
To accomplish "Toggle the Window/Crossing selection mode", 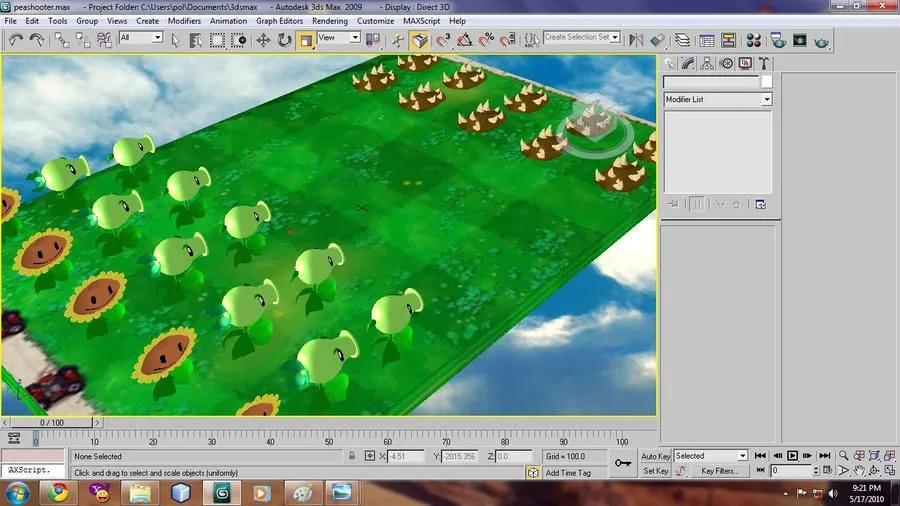I will (238, 40).
